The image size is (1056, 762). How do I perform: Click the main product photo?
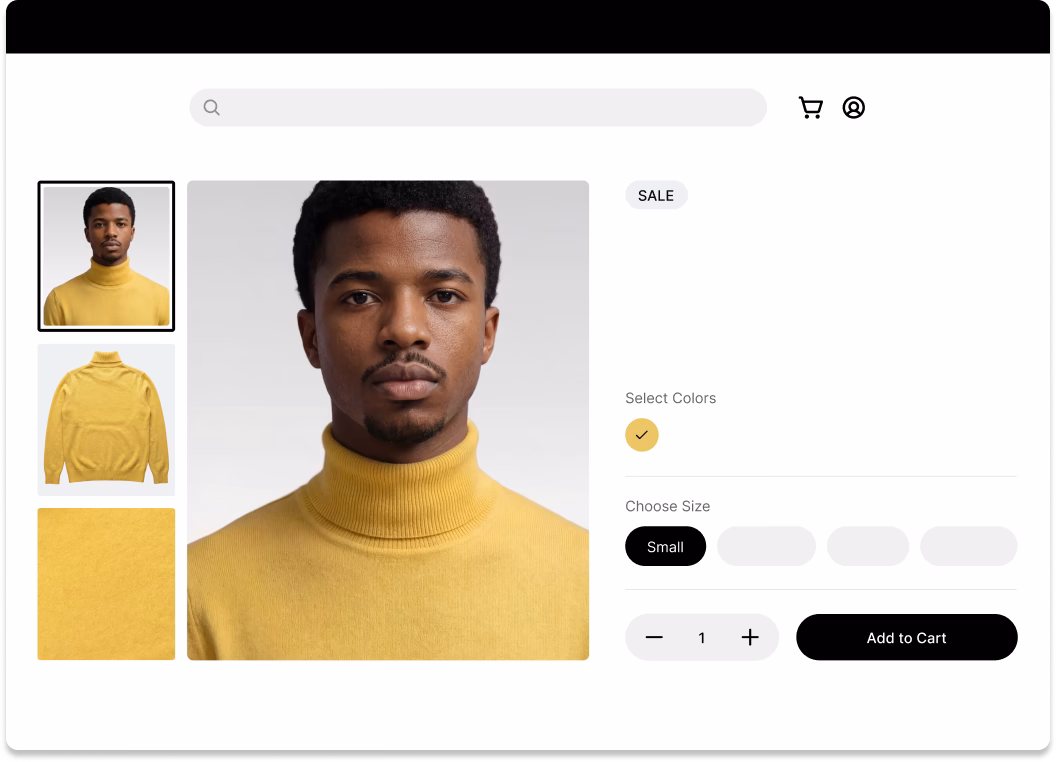point(388,420)
